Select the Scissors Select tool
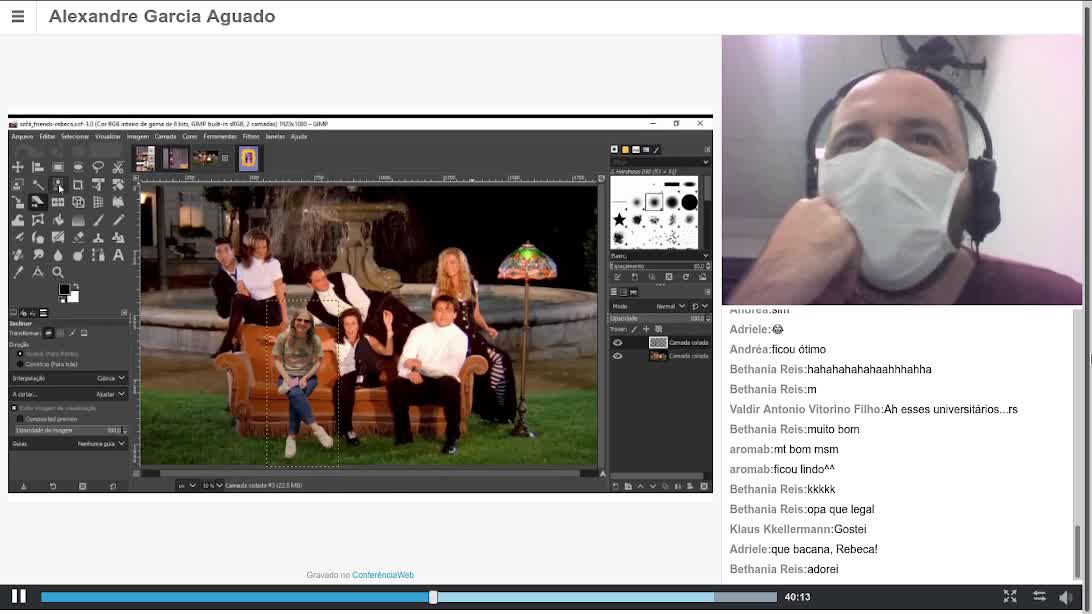This screenshot has height=614, width=1092. (118, 167)
